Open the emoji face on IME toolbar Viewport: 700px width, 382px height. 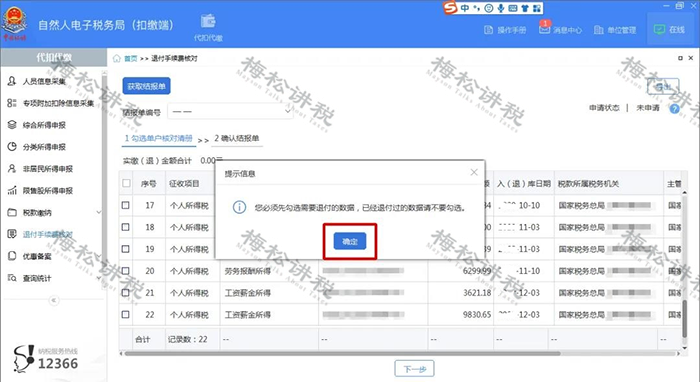(x=489, y=8)
